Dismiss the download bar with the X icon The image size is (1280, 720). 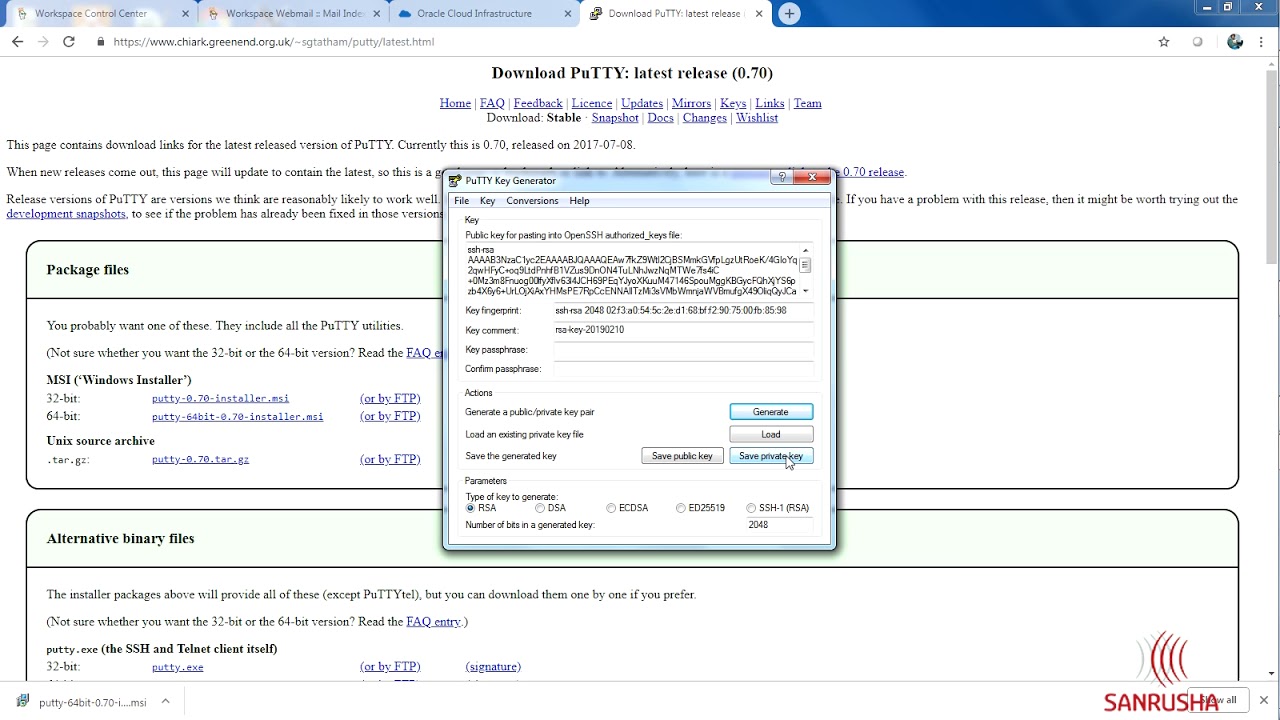pyautogui.click(x=1263, y=700)
